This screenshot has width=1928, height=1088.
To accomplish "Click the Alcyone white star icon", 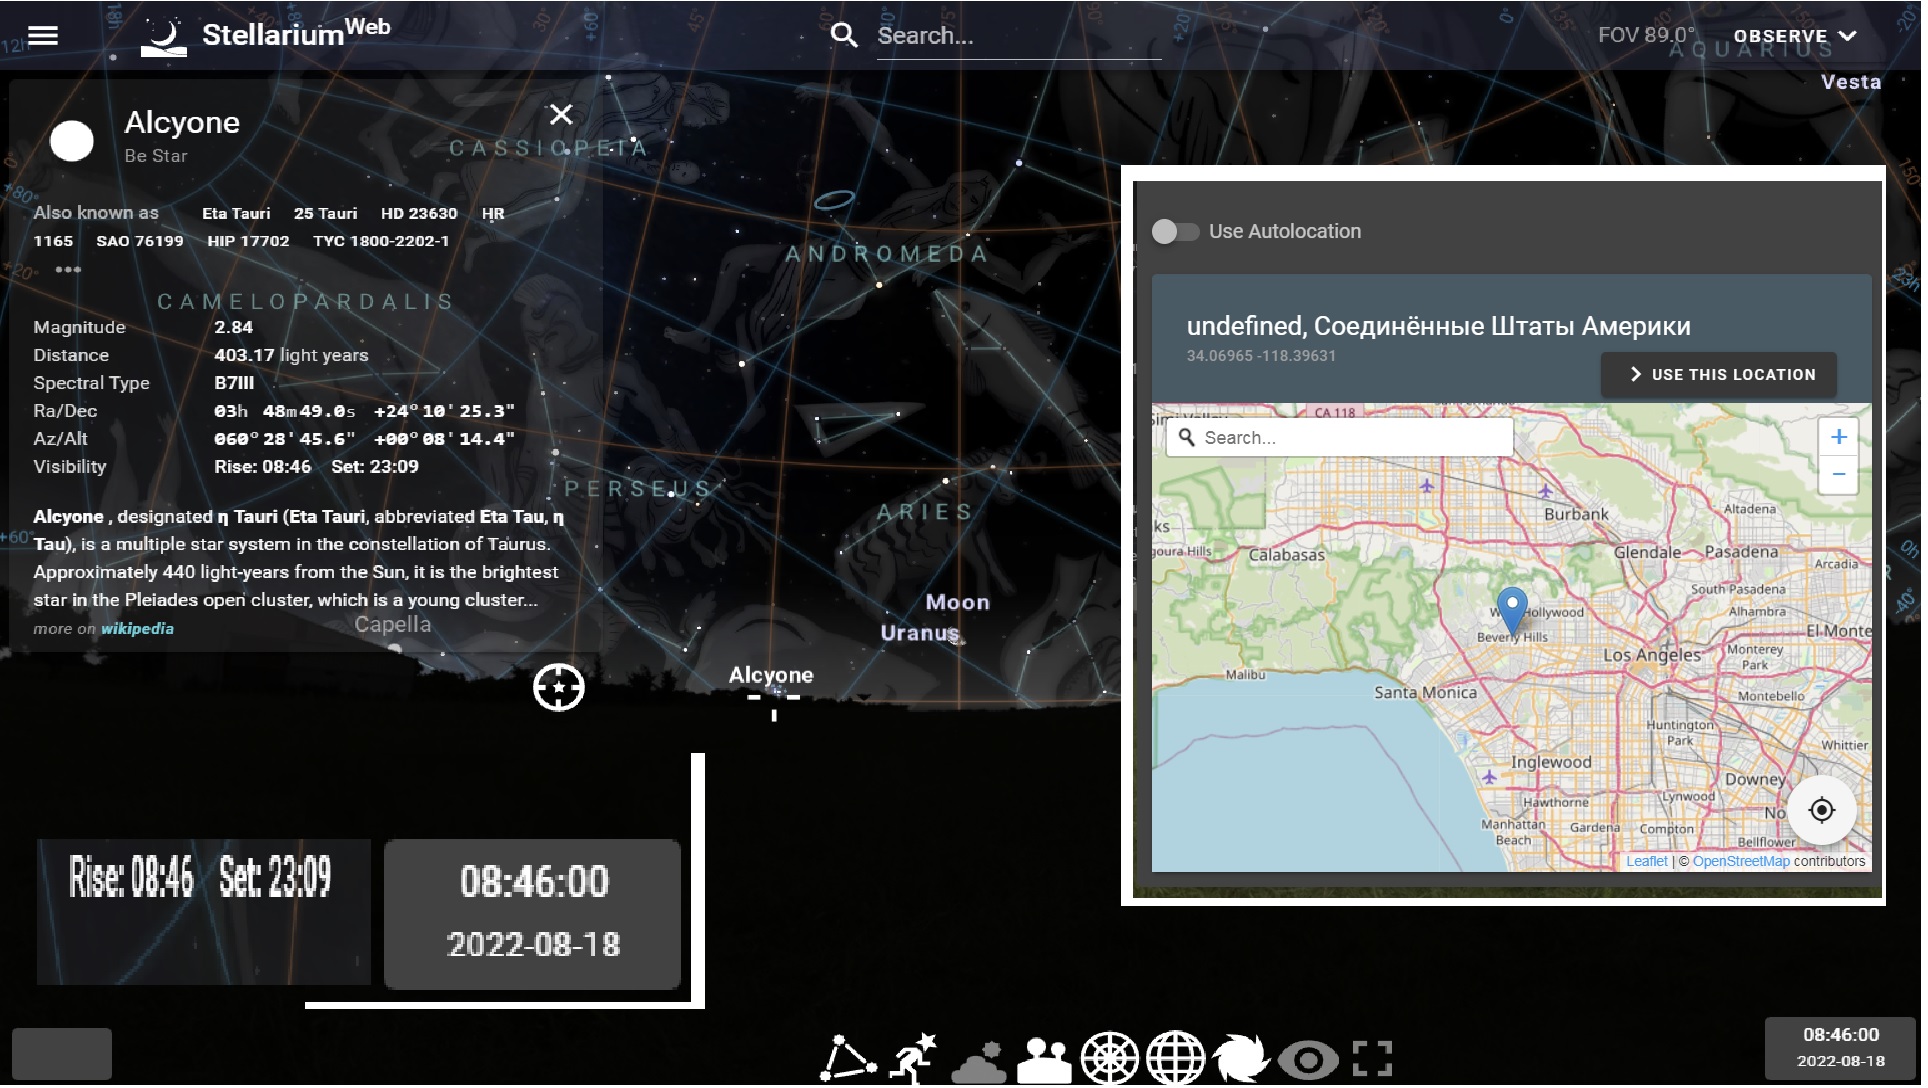I will coord(72,141).
